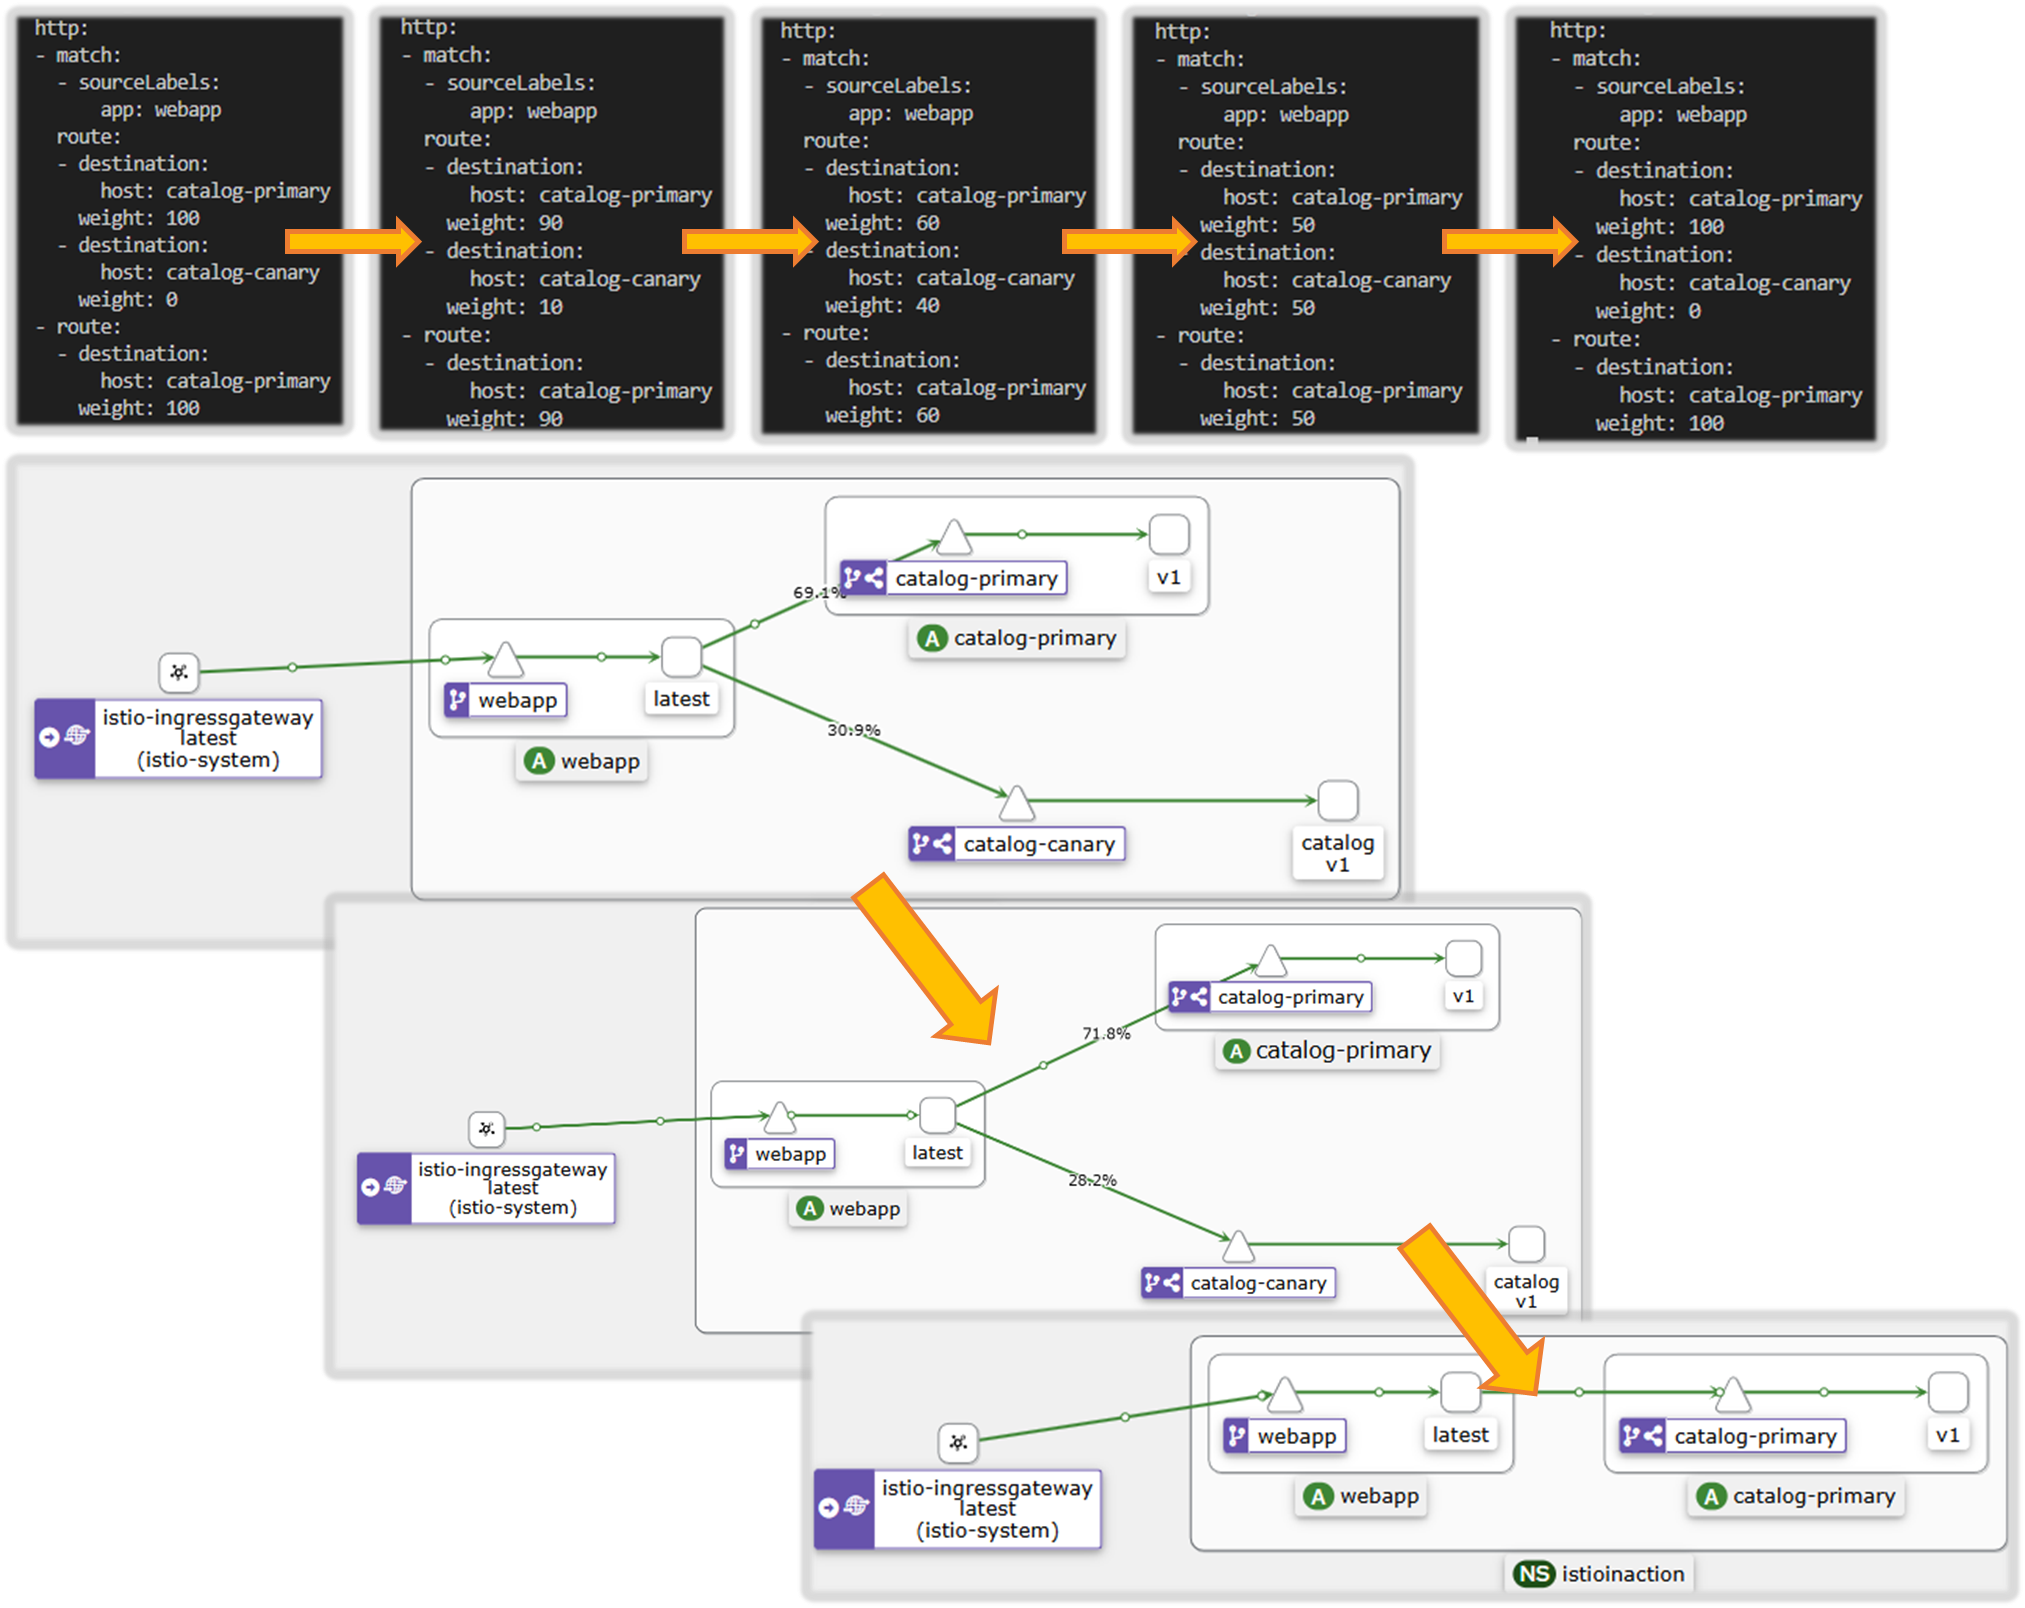Select latest workload square in 71.8% graph
The image size is (2025, 1608).
point(937,1115)
